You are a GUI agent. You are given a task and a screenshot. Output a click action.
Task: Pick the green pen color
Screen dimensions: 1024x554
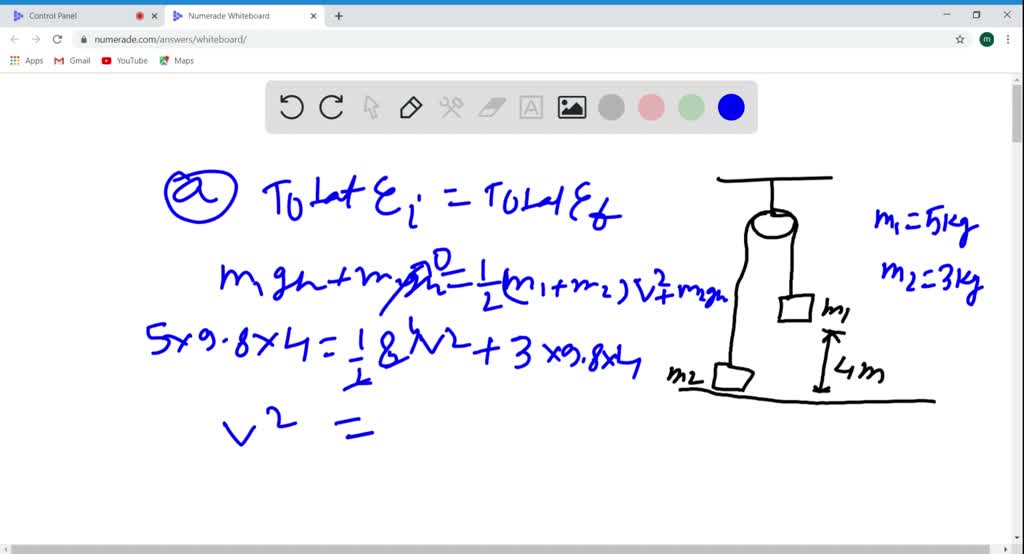(691, 107)
